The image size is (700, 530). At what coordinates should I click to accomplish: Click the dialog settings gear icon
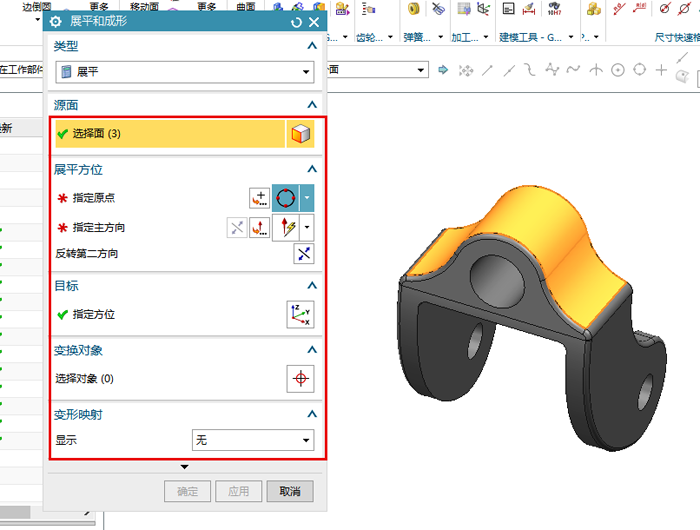[x=56, y=22]
